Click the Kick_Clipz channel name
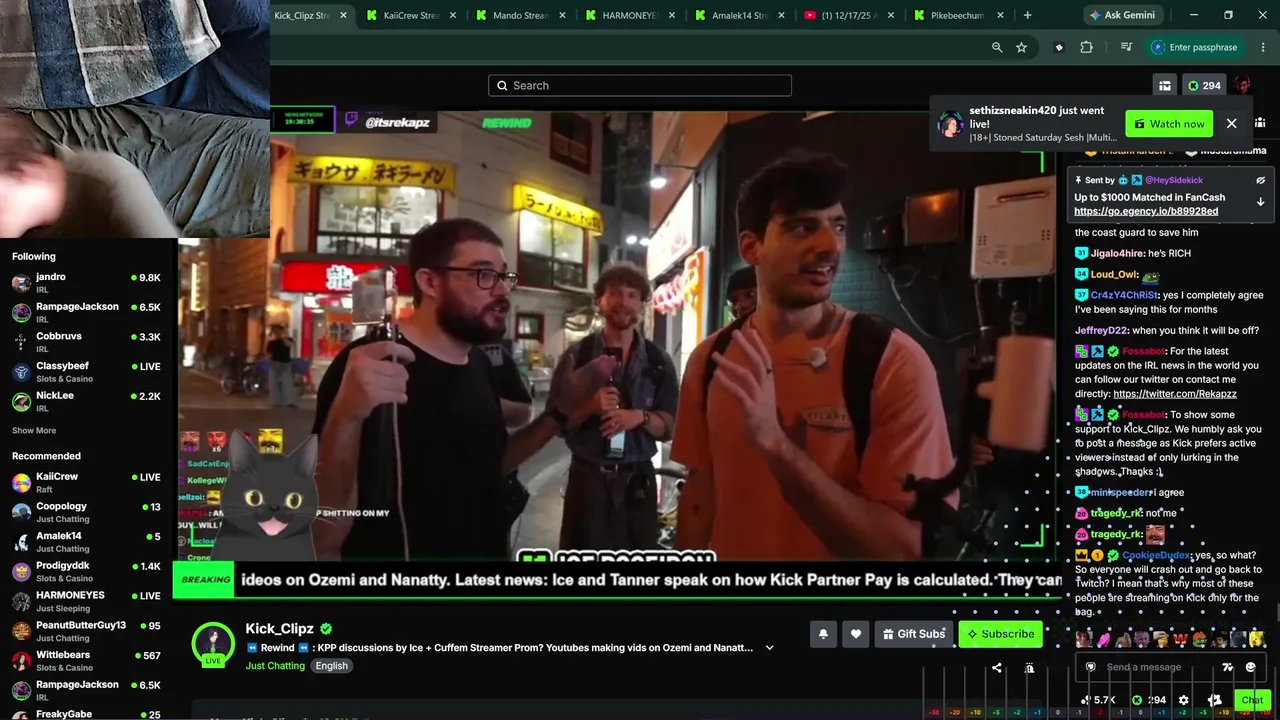Screen dimensions: 1280x720 click(x=280, y=629)
